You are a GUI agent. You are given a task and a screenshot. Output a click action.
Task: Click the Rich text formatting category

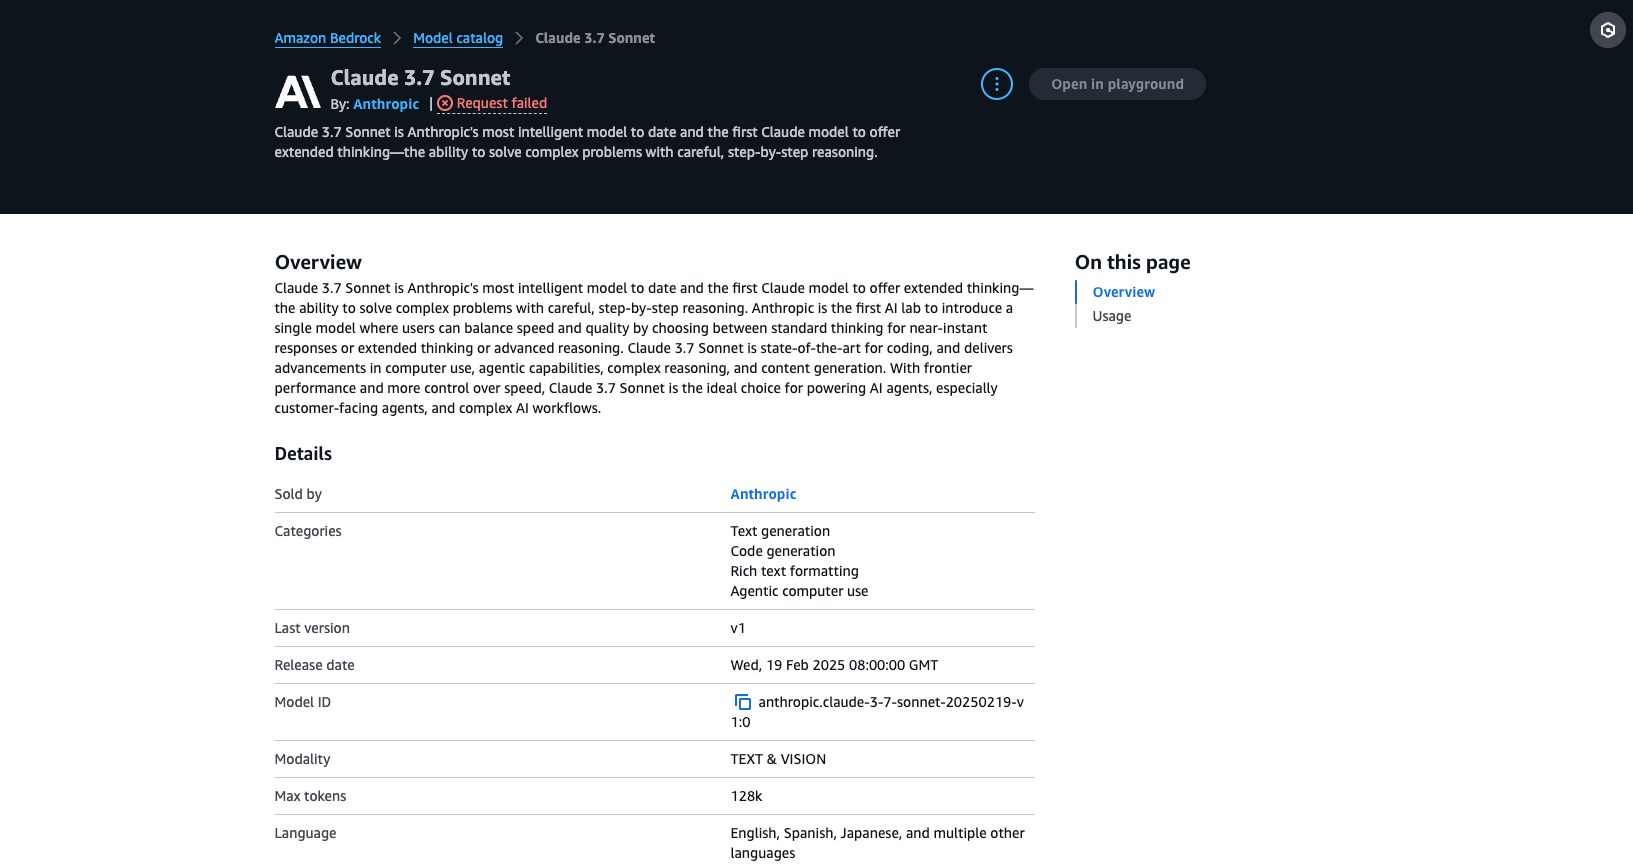click(x=794, y=571)
